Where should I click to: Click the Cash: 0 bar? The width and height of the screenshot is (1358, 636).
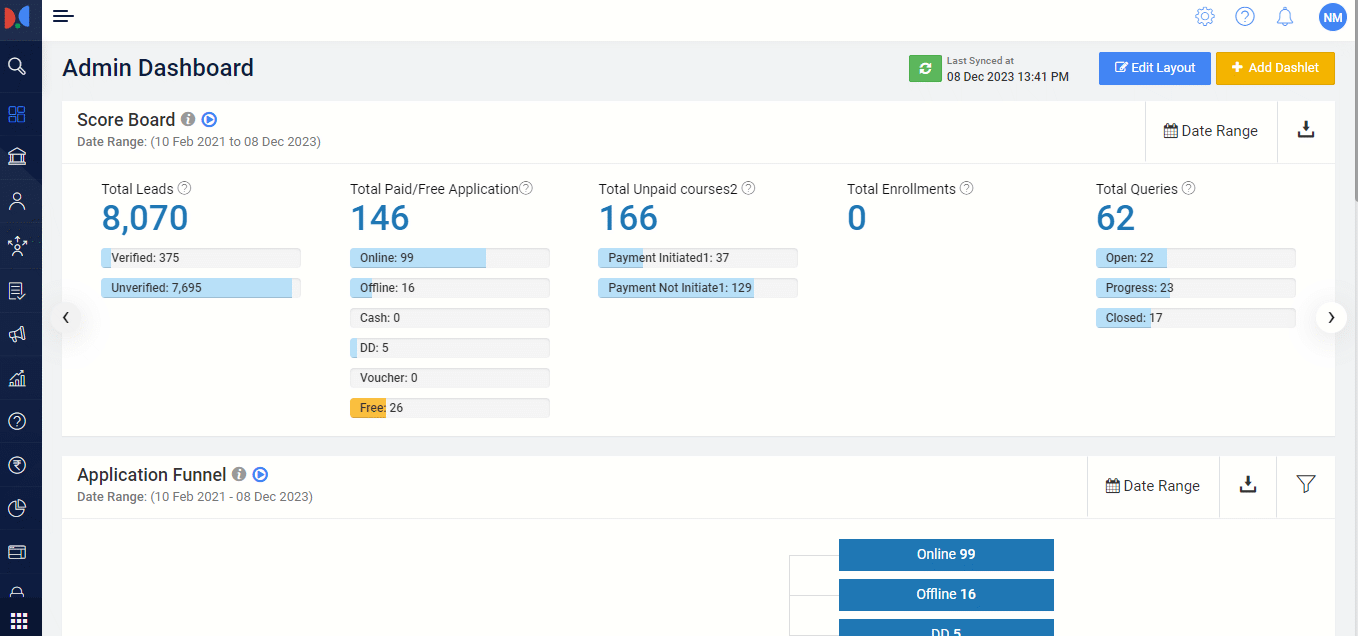450,318
